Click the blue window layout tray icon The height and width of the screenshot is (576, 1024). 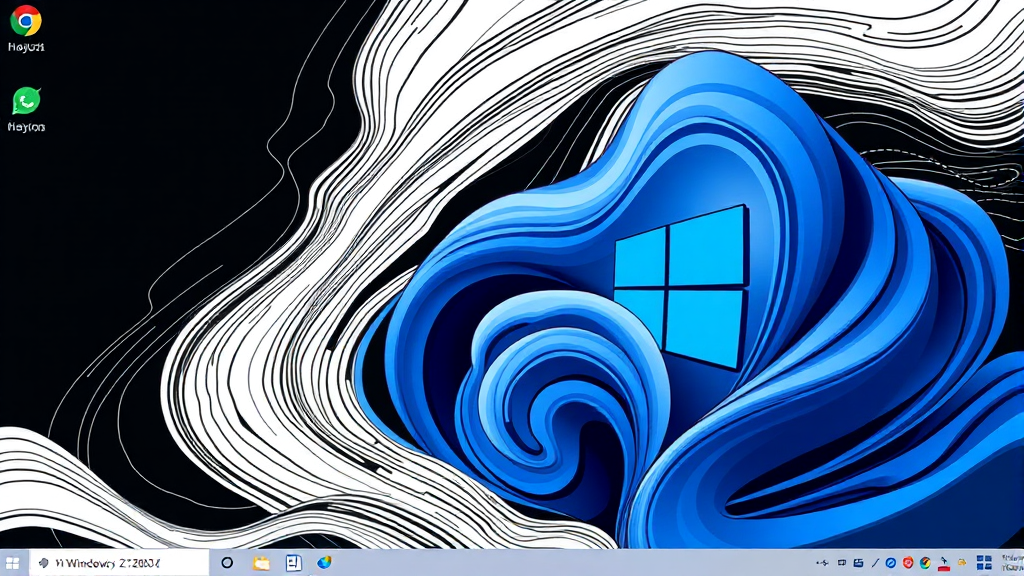click(x=859, y=563)
